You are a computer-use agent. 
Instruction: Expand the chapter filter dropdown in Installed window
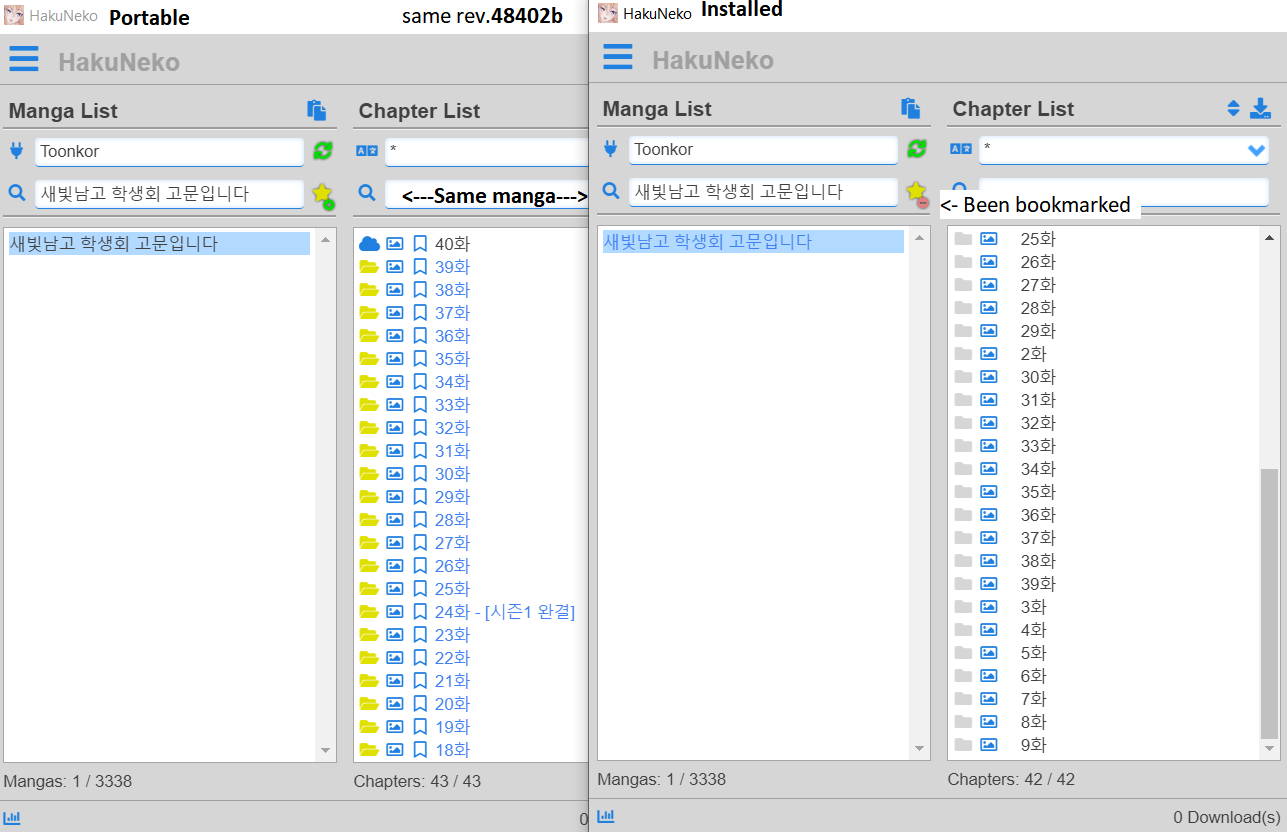point(1258,150)
